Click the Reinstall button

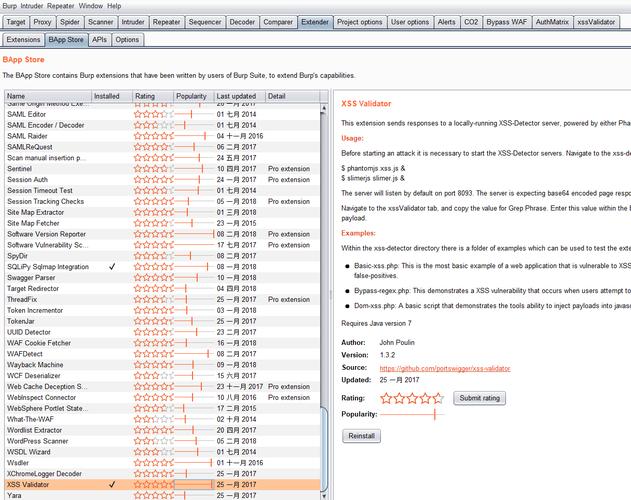[x=361, y=436]
